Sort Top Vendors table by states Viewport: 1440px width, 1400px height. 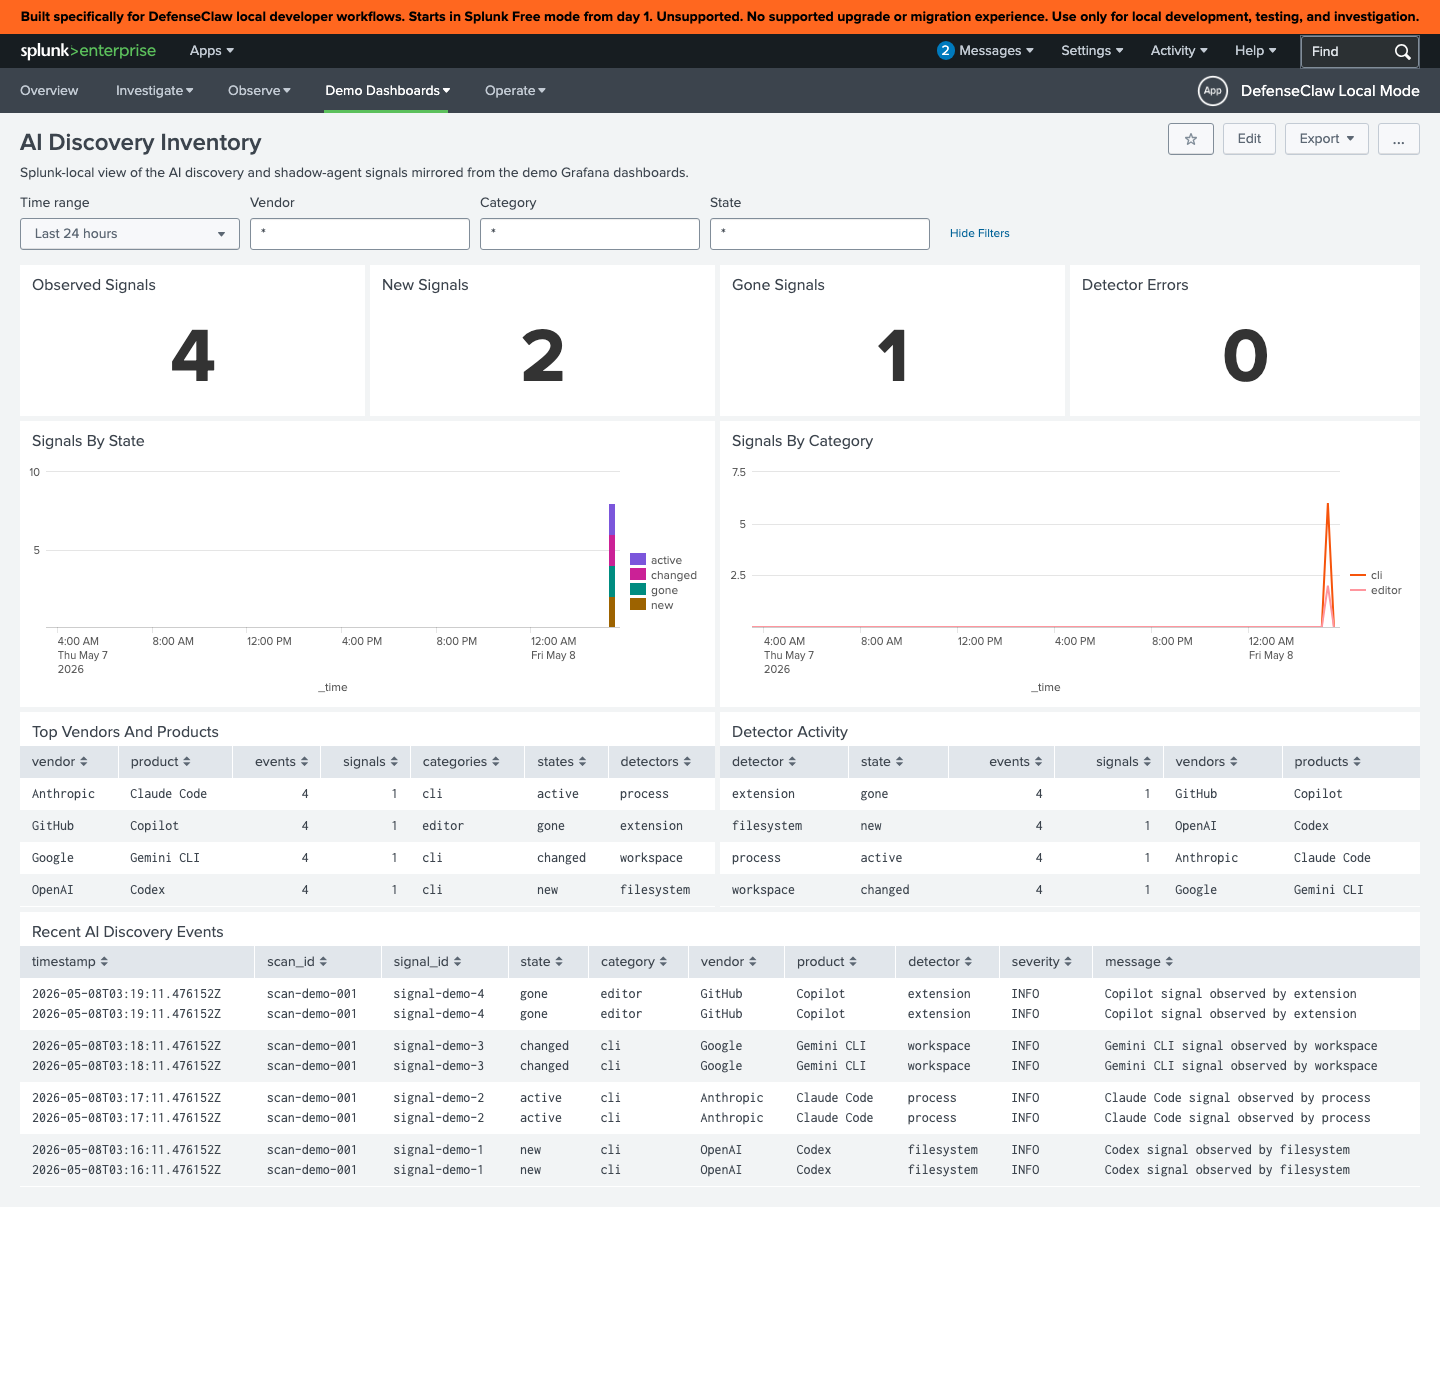[x=562, y=762]
